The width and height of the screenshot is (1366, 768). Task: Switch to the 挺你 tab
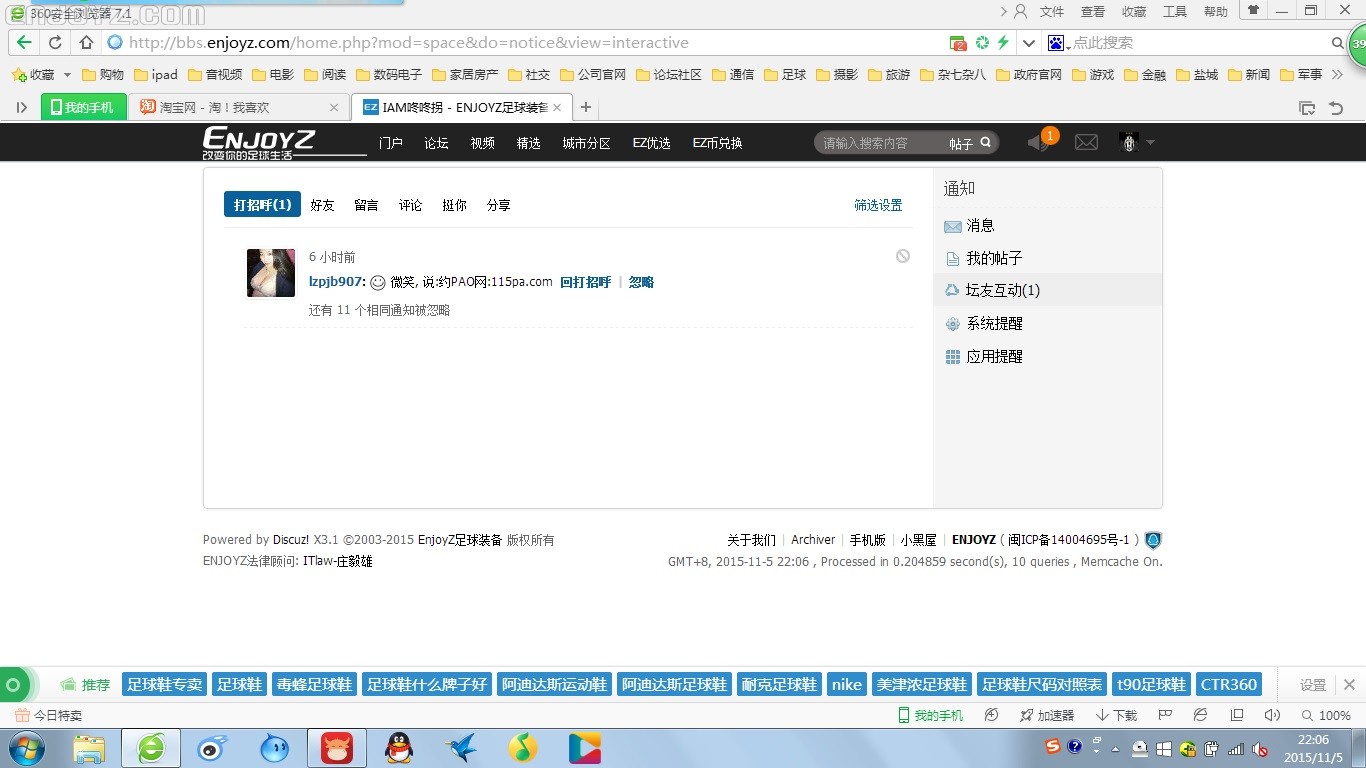click(x=454, y=205)
